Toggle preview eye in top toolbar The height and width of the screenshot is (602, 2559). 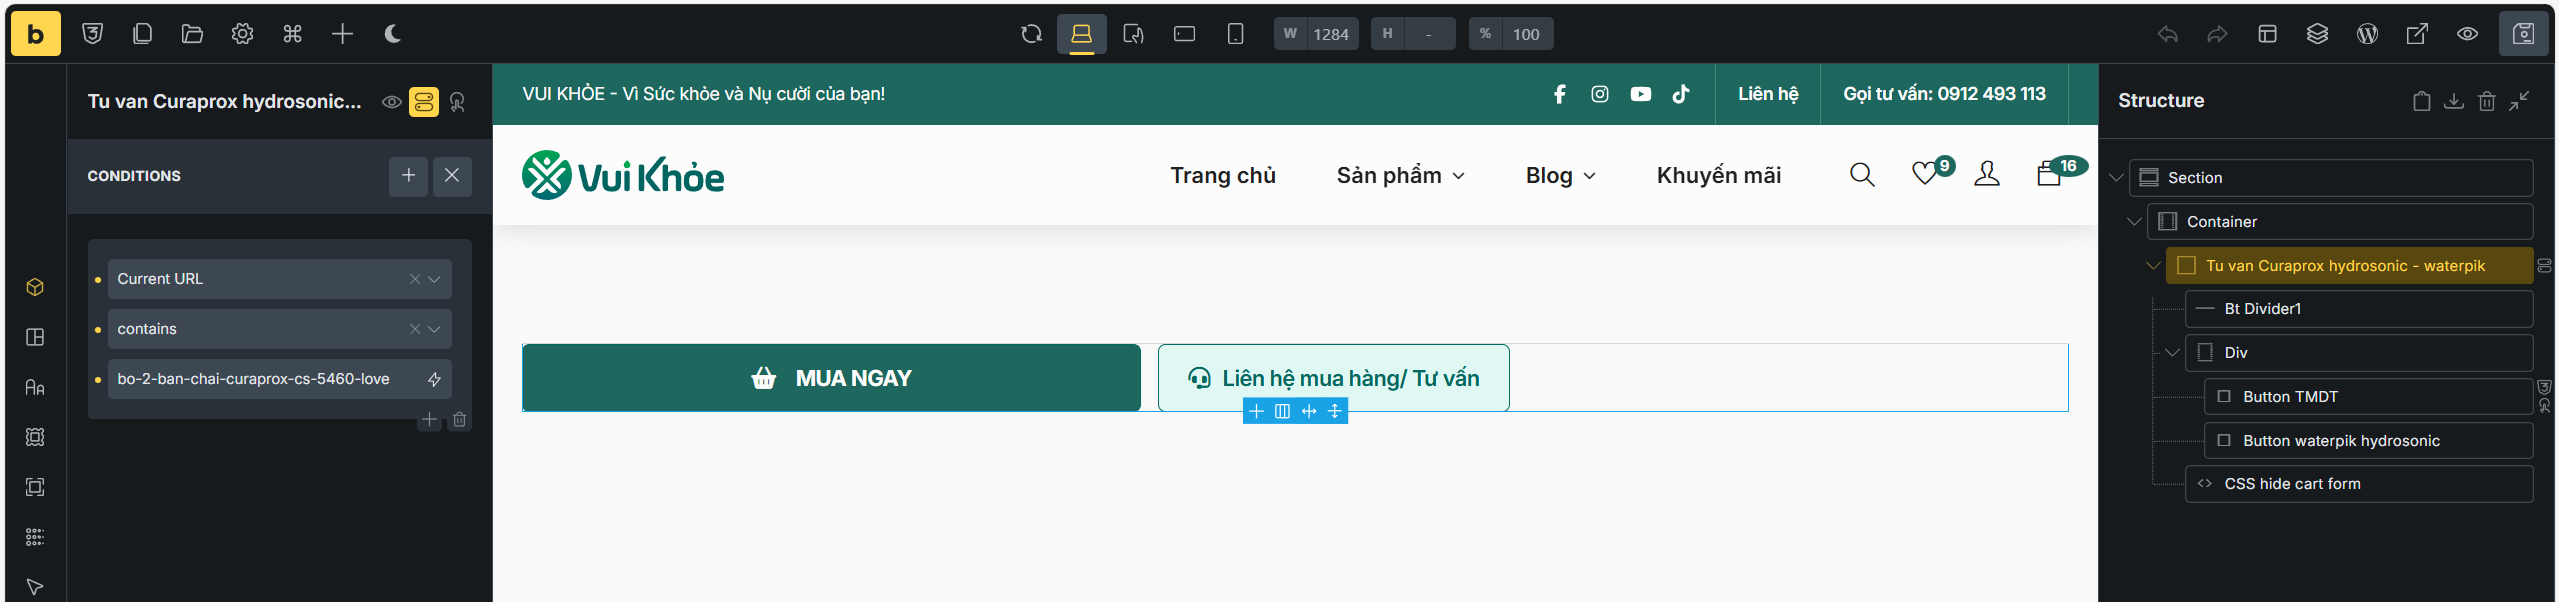tap(2467, 34)
